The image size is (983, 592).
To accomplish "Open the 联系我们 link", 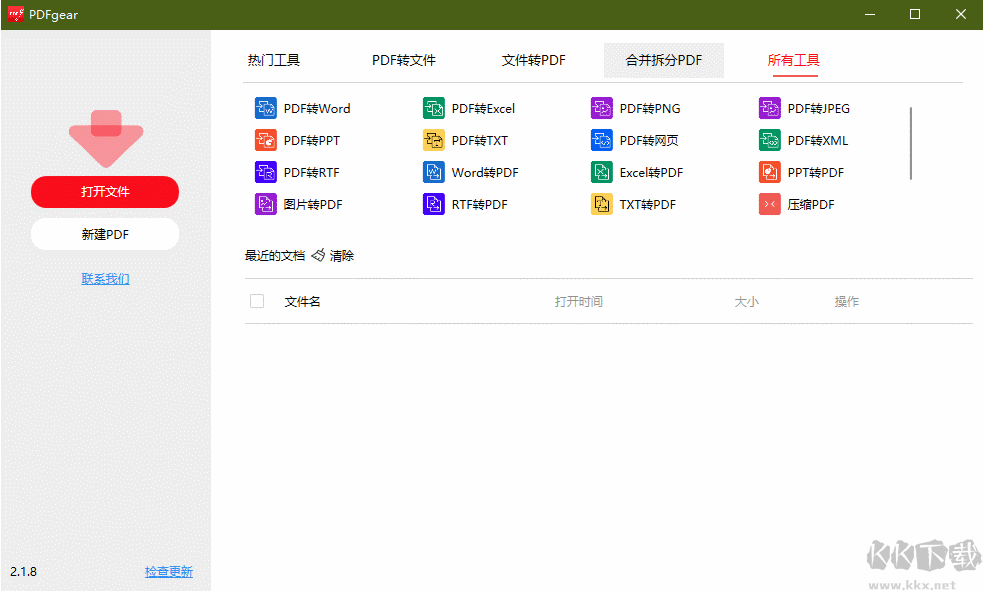I will (105, 278).
